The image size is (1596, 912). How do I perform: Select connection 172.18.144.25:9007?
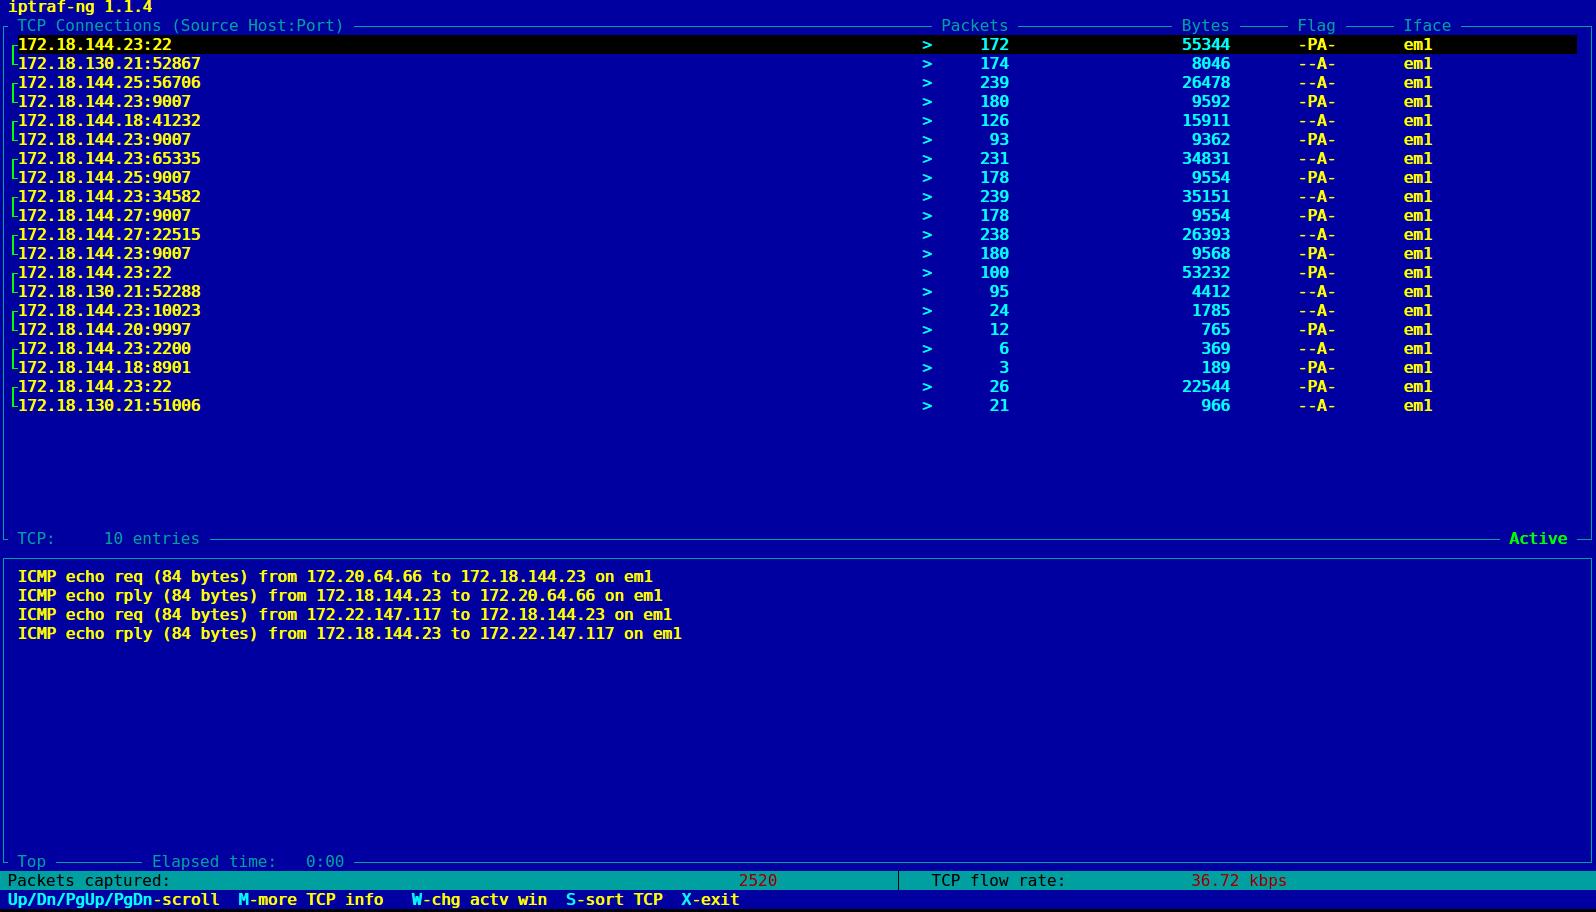point(797,178)
